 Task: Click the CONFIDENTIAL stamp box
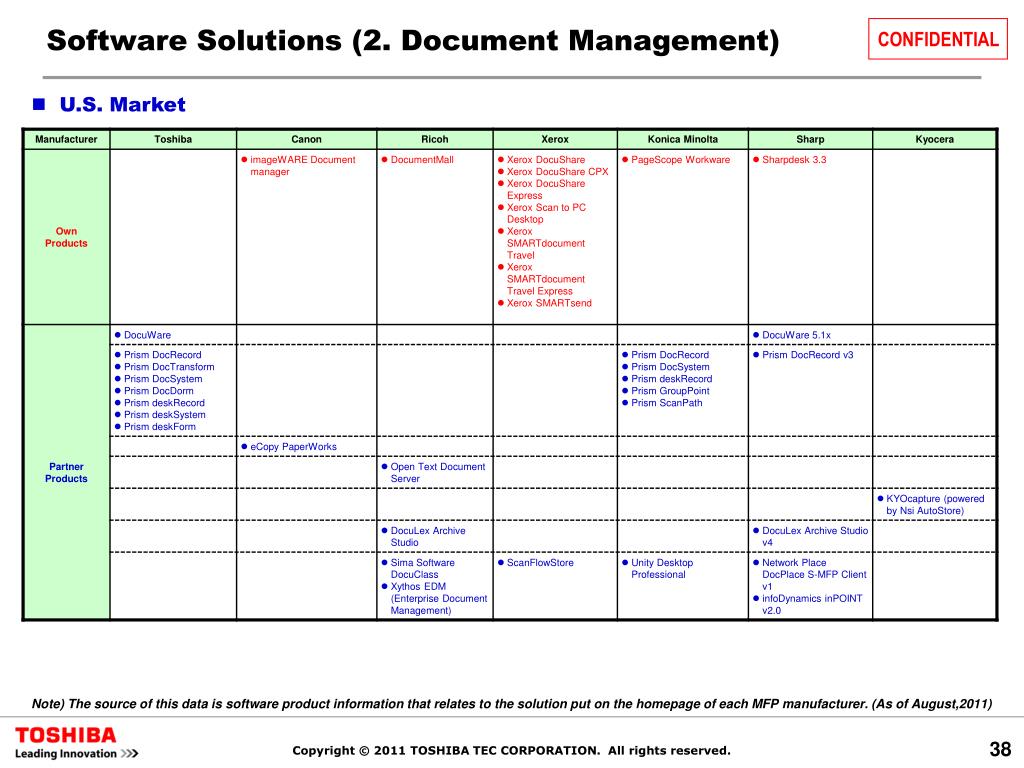pyautogui.click(x=937, y=39)
